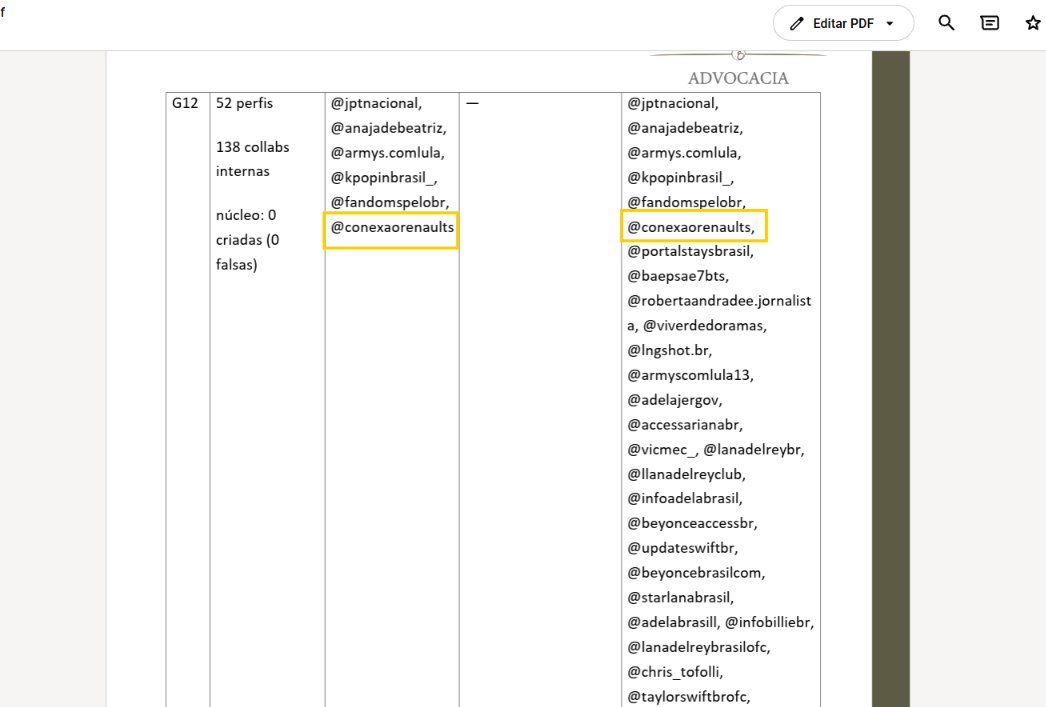Click the star favorite icon
Viewport: 1046px width, 707px height.
(1033, 23)
